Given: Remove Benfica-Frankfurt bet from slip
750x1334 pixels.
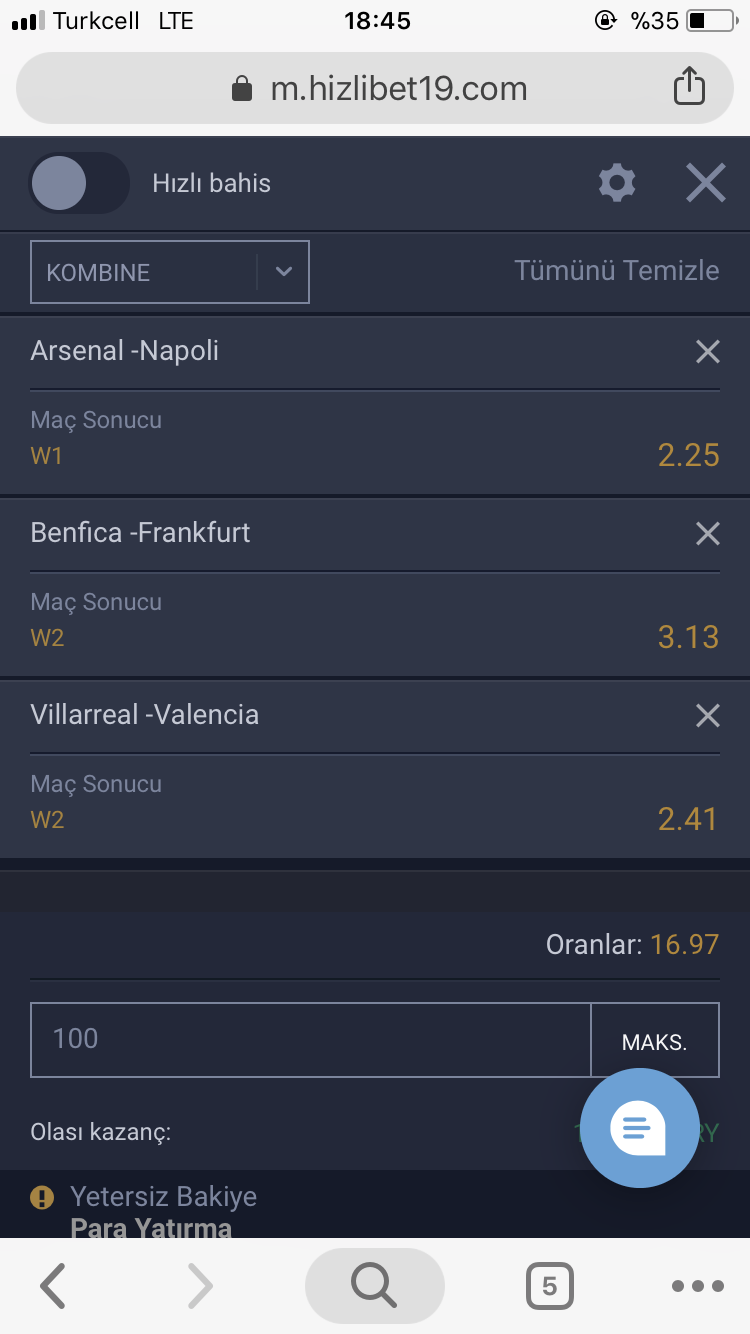Looking at the screenshot, I should 707,533.
